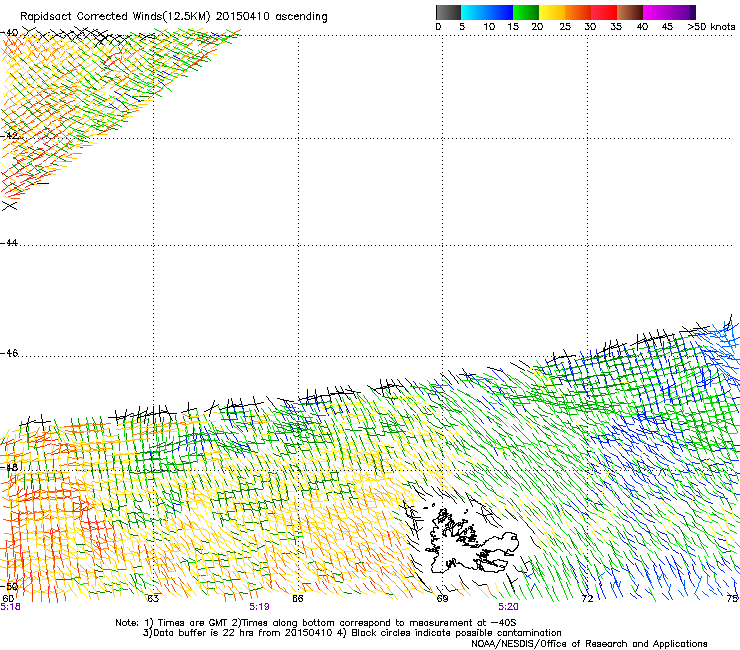Select the brown 35-40 knots legend color
Screen dimensions: 740x650
click(630, 12)
